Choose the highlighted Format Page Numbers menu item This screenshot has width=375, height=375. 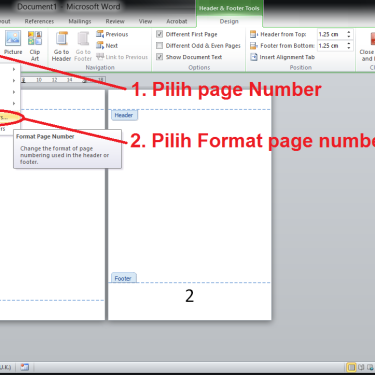pos(10,118)
